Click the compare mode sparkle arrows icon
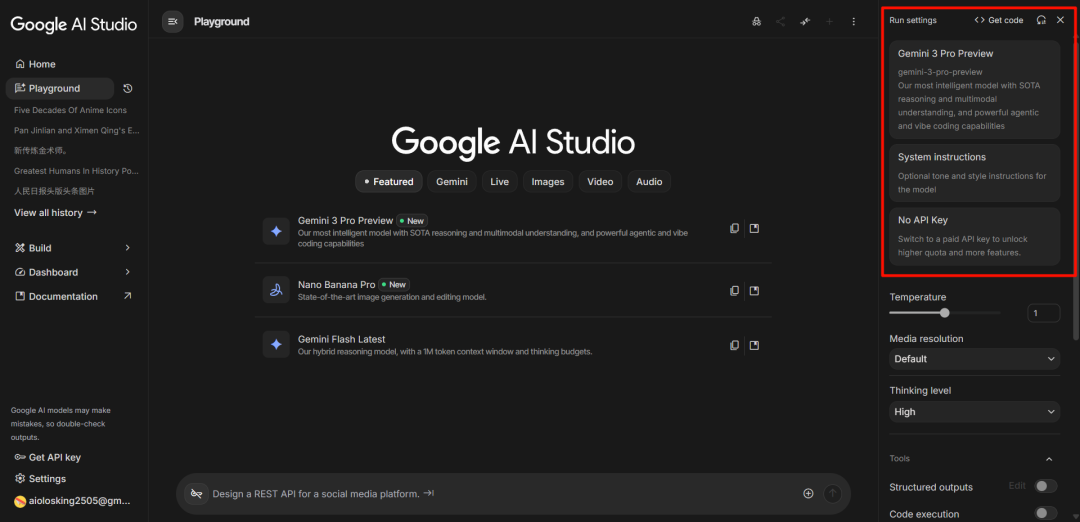Image resolution: width=1080 pixels, height=522 pixels. point(805,21)
